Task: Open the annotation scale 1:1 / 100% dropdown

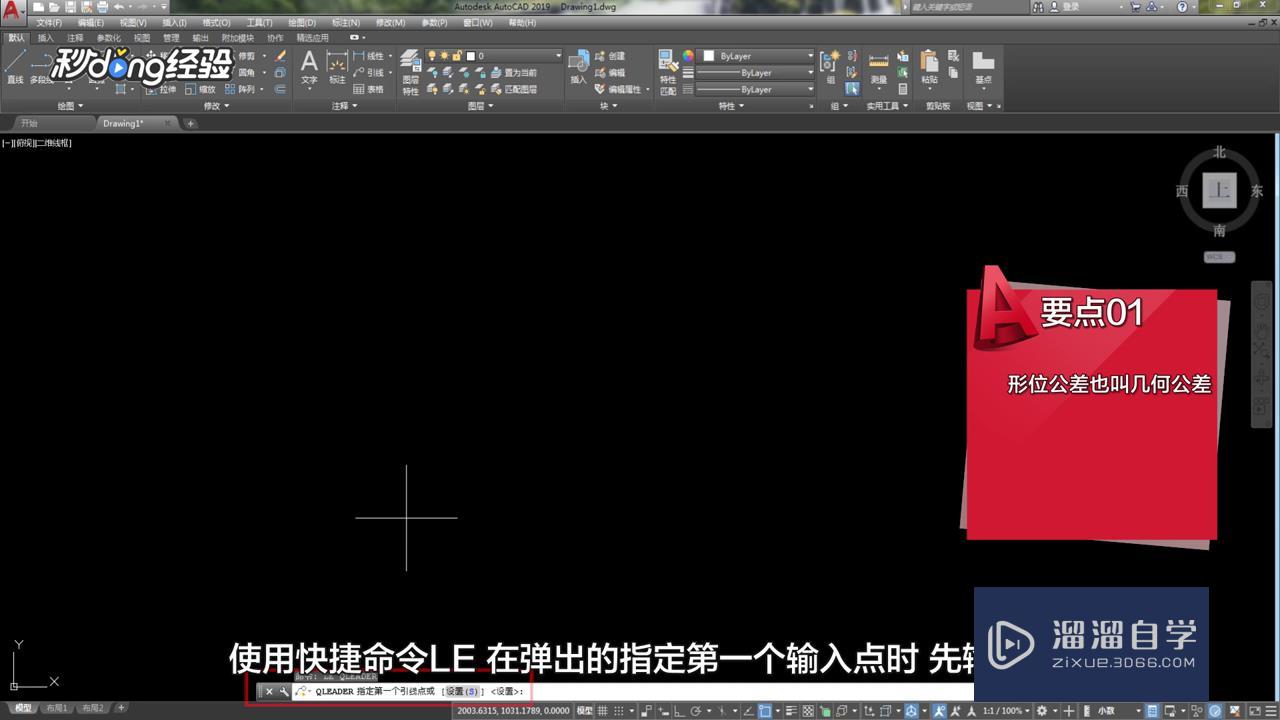Action: 1007,711
